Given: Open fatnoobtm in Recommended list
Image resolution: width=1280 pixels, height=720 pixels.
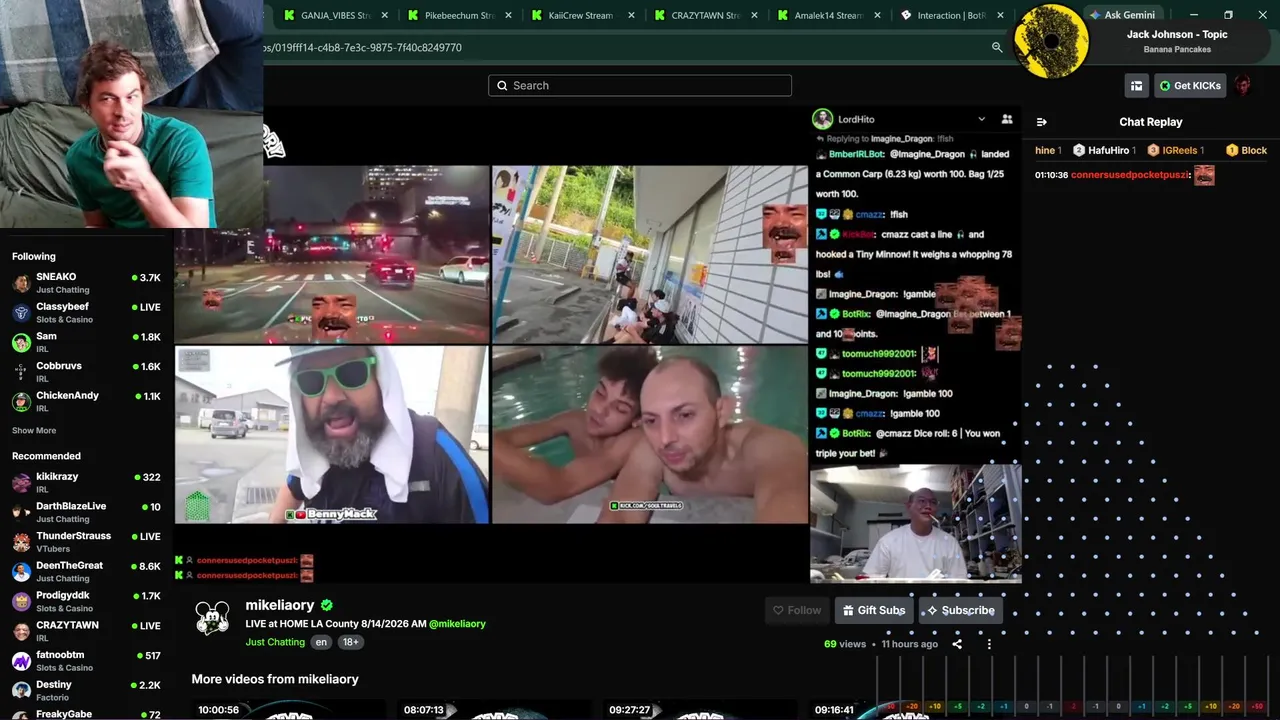Looking at the screenshot, I should [87, 661].
